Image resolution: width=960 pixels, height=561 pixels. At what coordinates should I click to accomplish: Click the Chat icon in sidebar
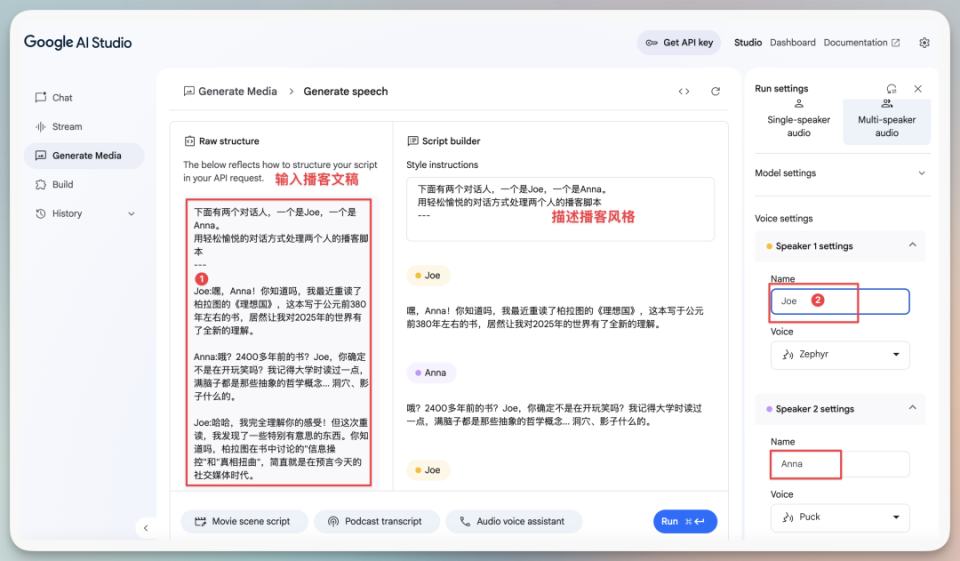tap(40, 97)
